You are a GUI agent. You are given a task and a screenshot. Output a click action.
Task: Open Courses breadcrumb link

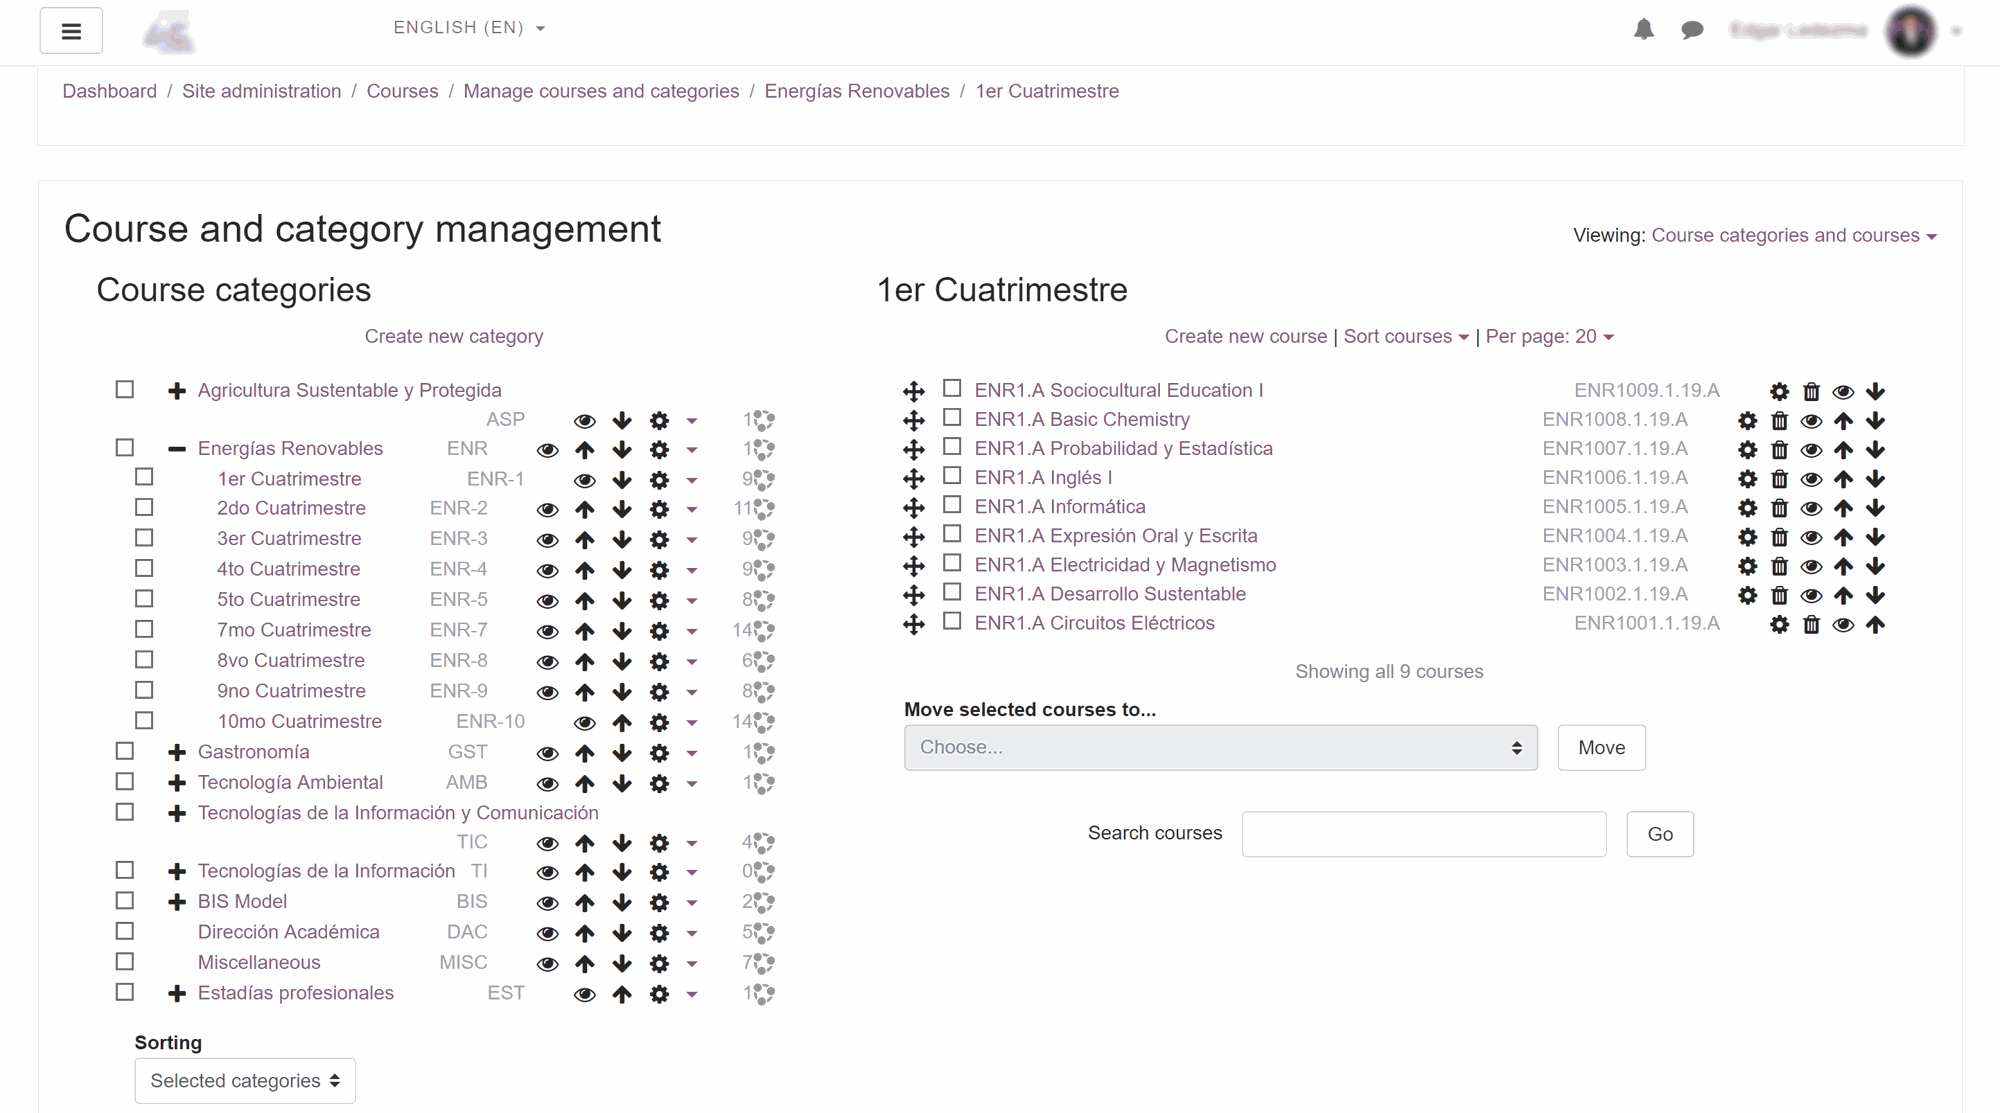click(x=402, y=91)
